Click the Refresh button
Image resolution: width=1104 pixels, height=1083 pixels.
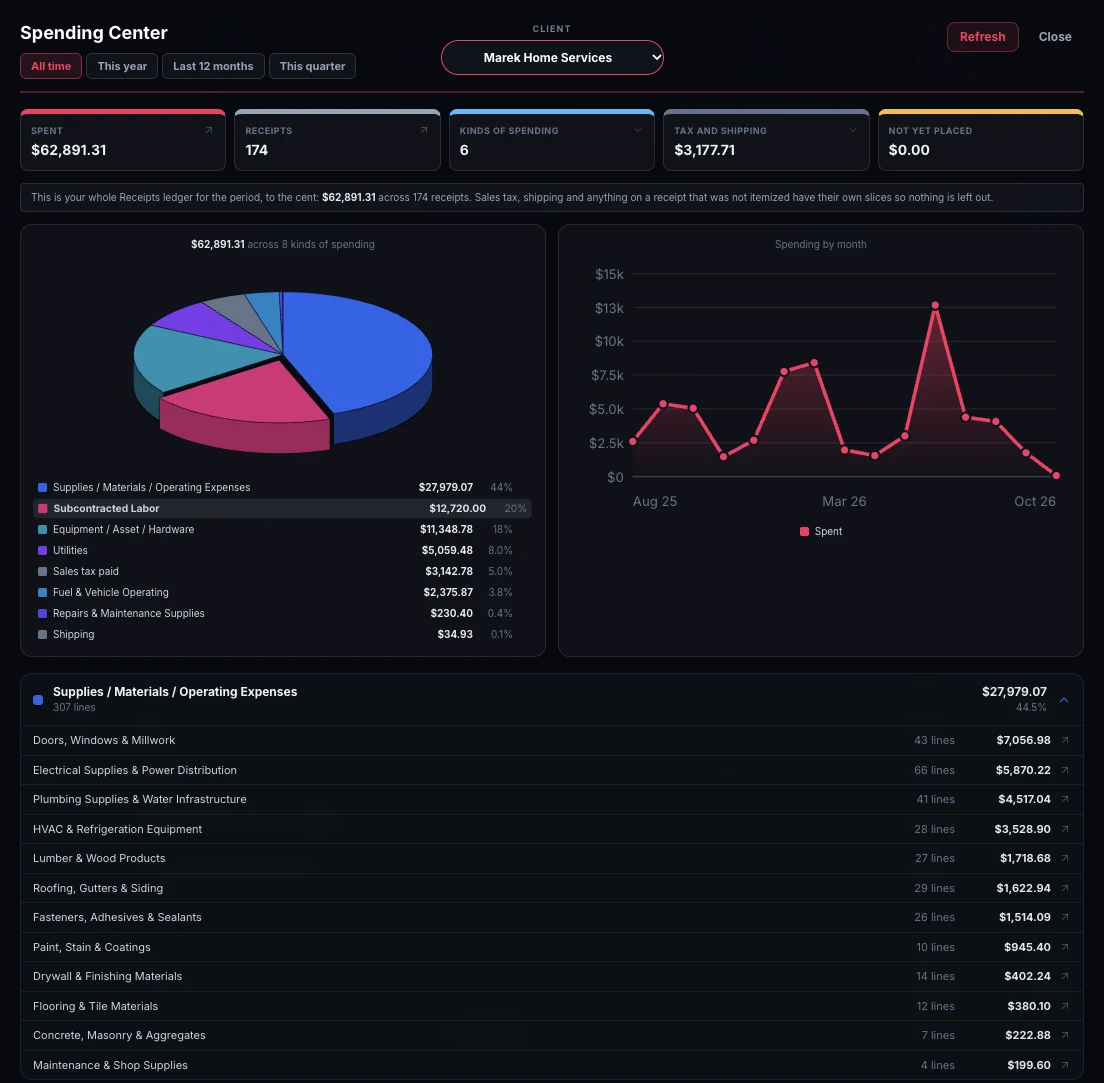click(982, 37)
